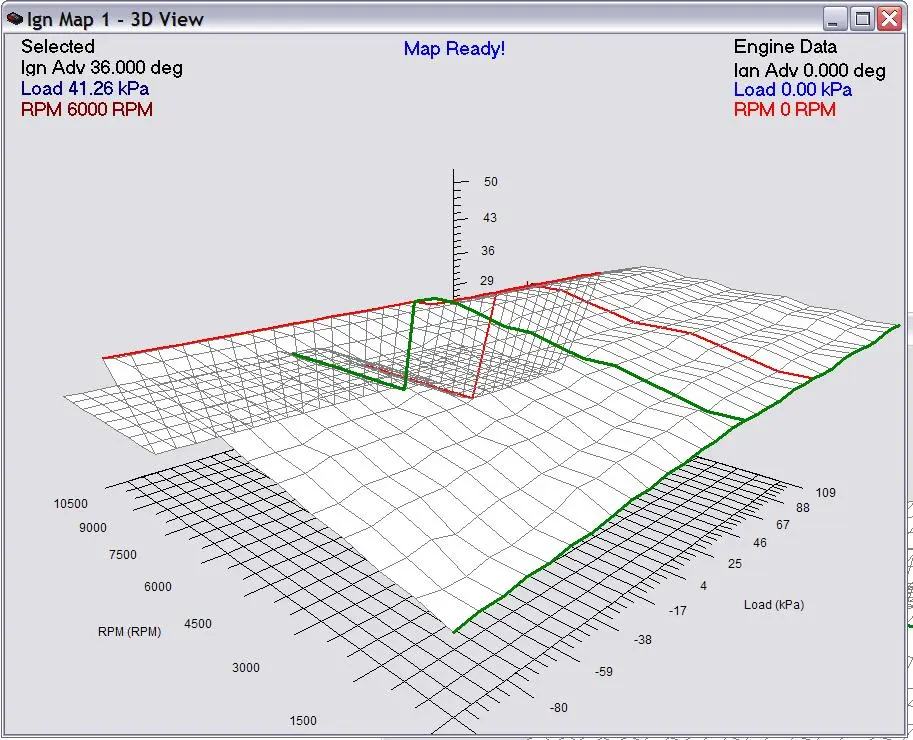913x740 pixels.
Task: Click the Engine Data Ign Adv 0.000 deg readout
Action: pyautogui.click(x=809, y=70)
